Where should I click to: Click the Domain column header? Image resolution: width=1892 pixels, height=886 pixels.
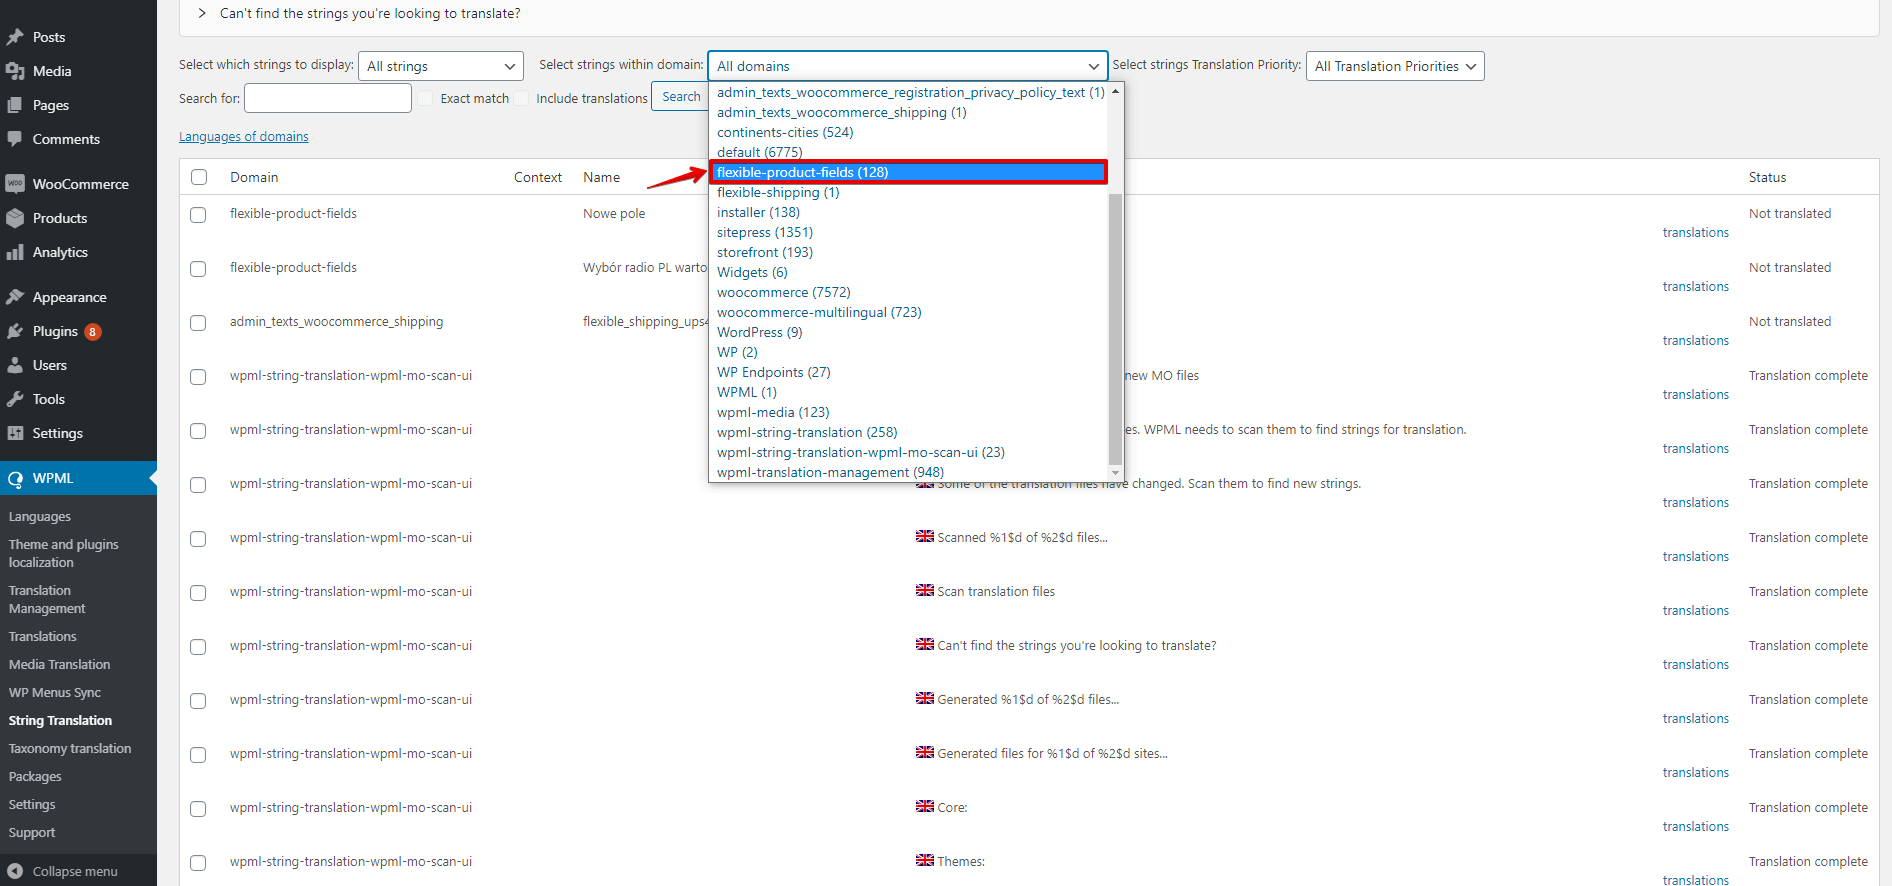[254, 177]
